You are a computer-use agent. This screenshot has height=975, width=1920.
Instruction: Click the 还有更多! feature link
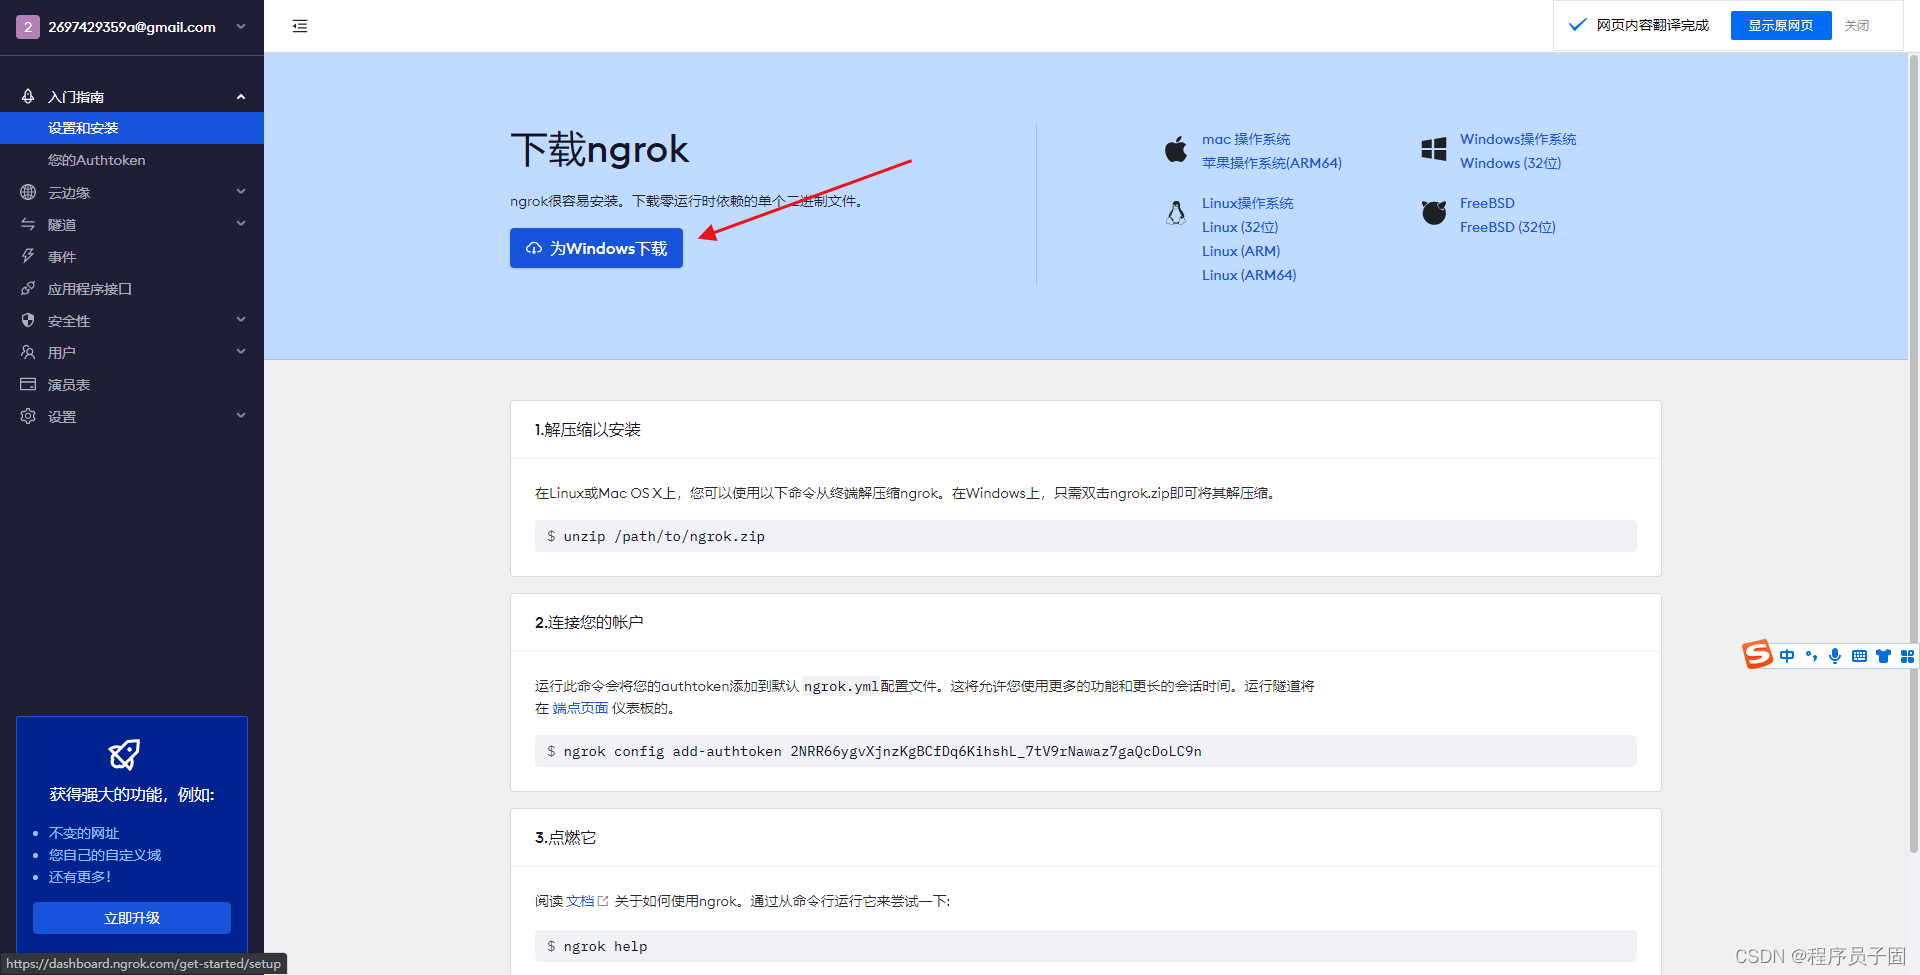(80, 877)
